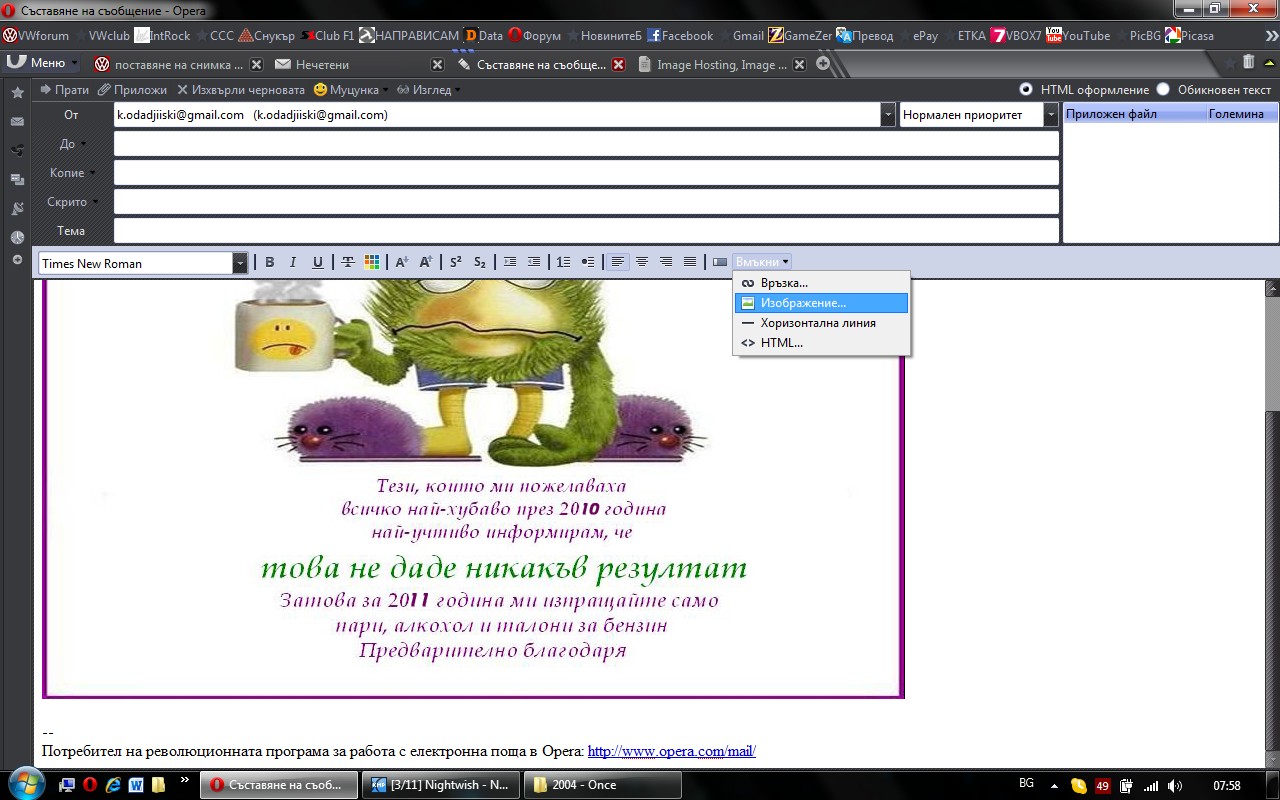Open the text color palette
The height and width of the screenshot is (800, 1280).
pyautogui.click(x=372, y=262)
